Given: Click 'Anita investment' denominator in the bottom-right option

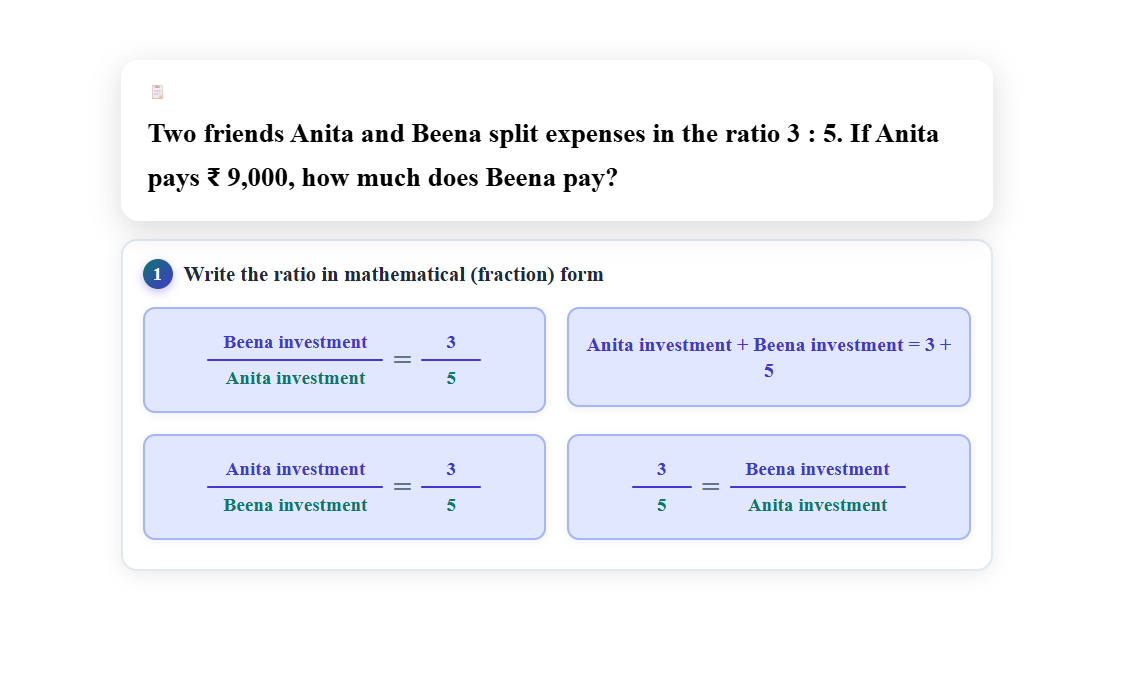Looking at the screenshot, I should 817,505.
